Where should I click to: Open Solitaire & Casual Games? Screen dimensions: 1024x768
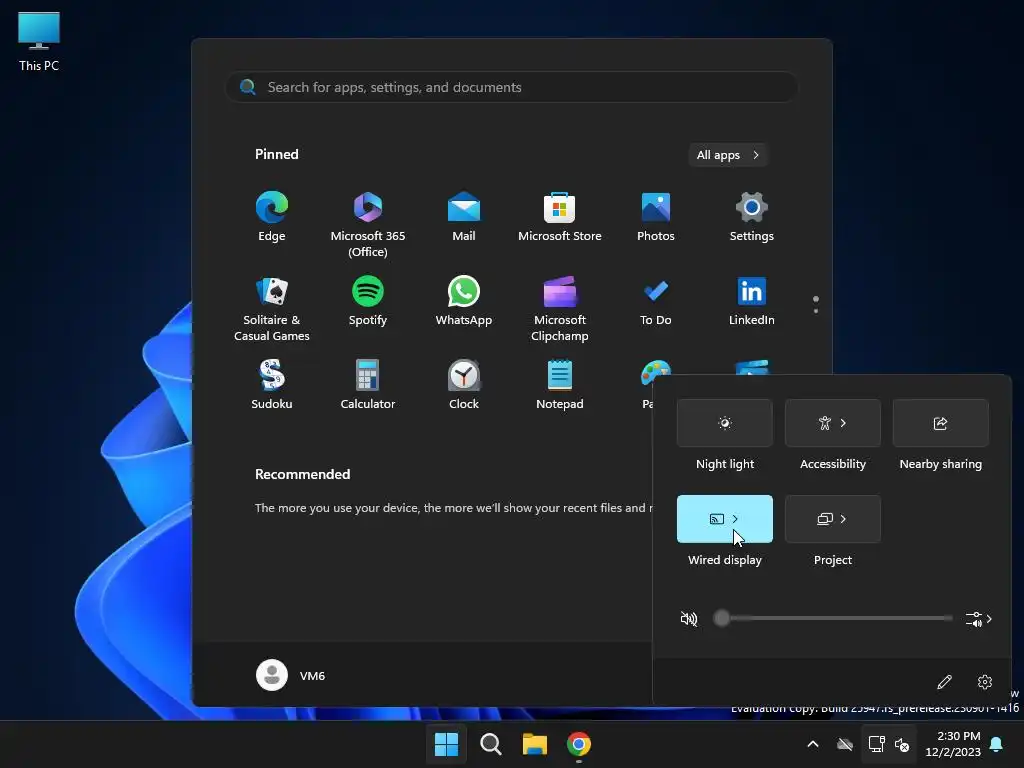point(272,309)
